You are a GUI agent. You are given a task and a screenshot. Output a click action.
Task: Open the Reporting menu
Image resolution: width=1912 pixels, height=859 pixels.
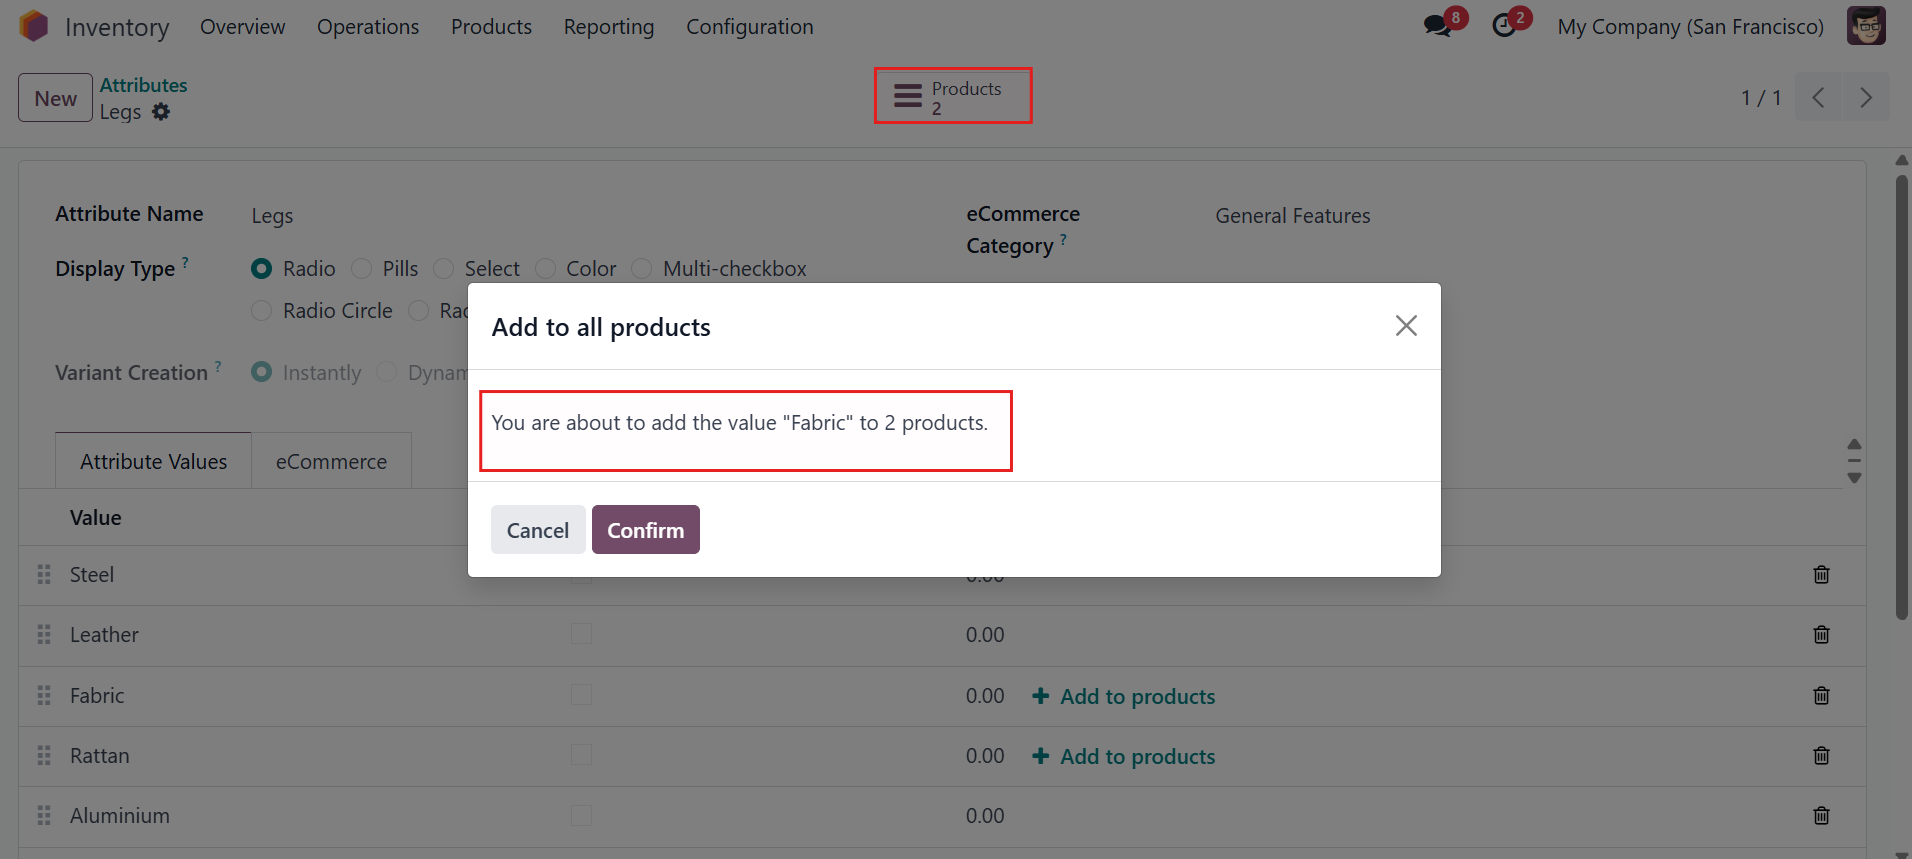click(609, 27)
